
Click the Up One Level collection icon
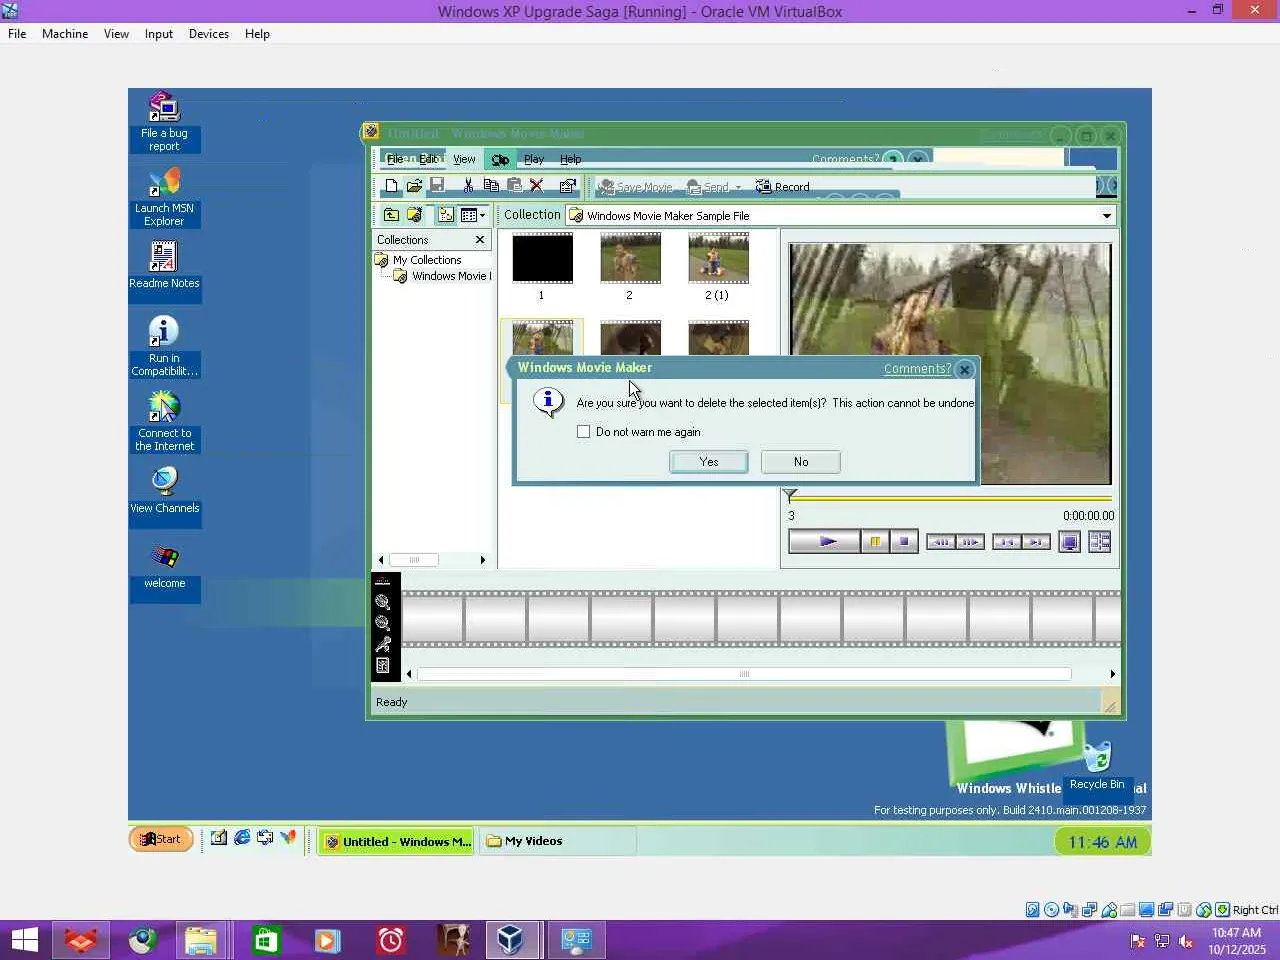(391, 215)
